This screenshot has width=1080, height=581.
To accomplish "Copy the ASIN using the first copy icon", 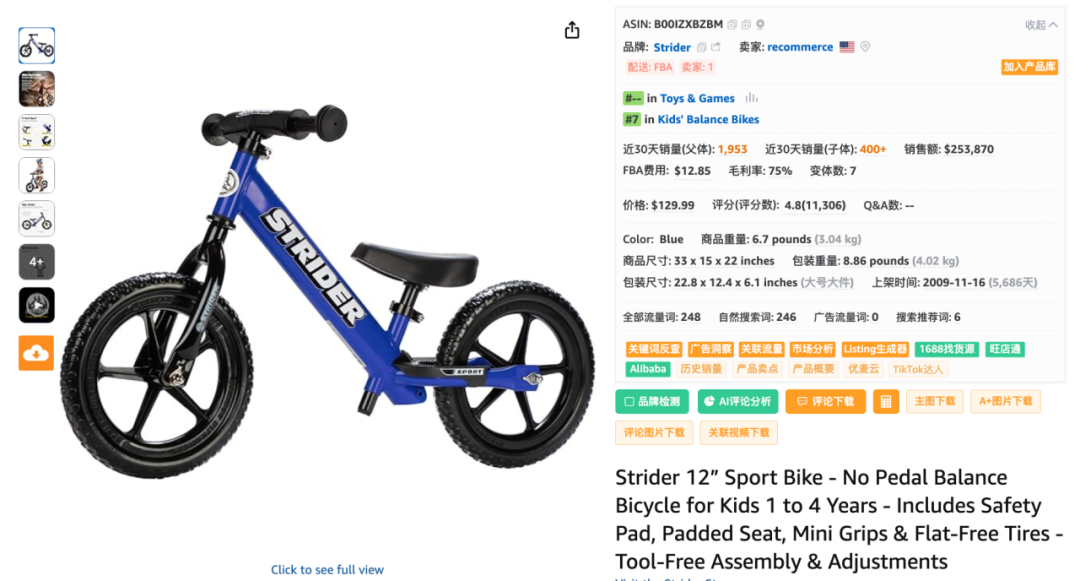I will 732,25.
